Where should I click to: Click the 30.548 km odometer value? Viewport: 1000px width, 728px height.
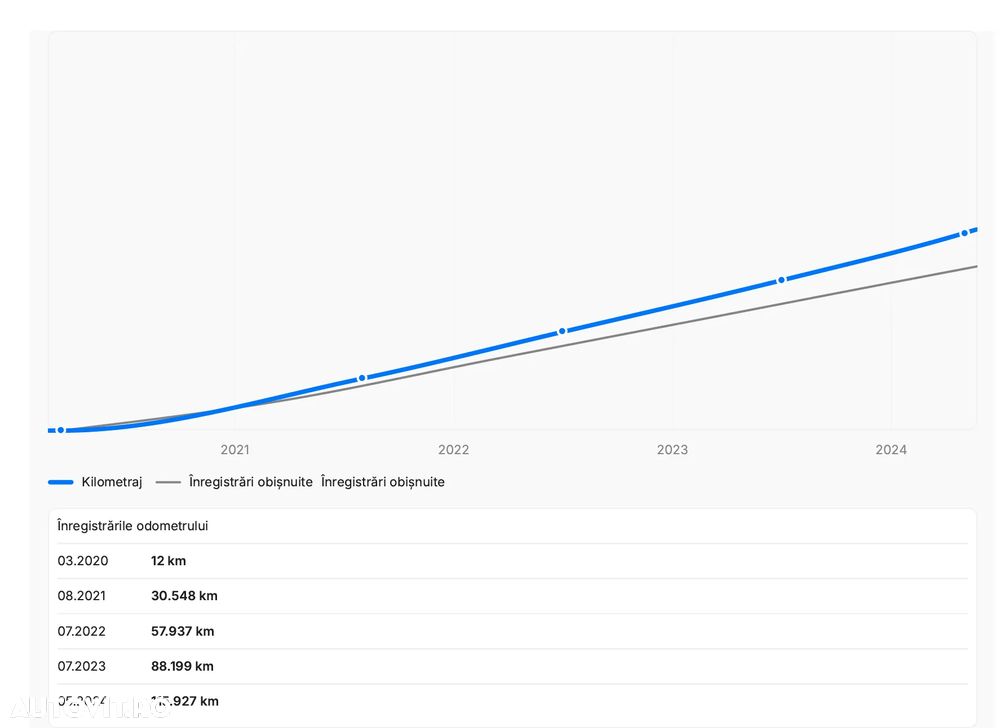184,596
